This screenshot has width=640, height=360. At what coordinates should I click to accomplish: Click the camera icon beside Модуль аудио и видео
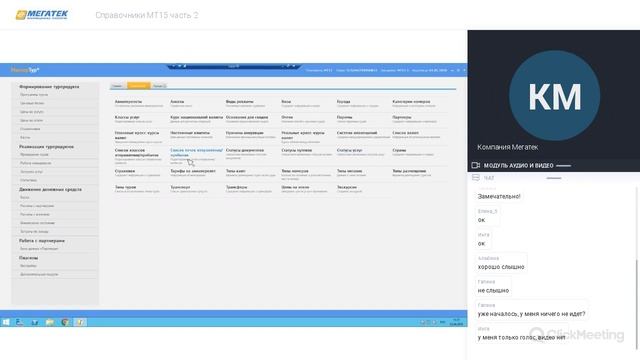tap(476, 165)
